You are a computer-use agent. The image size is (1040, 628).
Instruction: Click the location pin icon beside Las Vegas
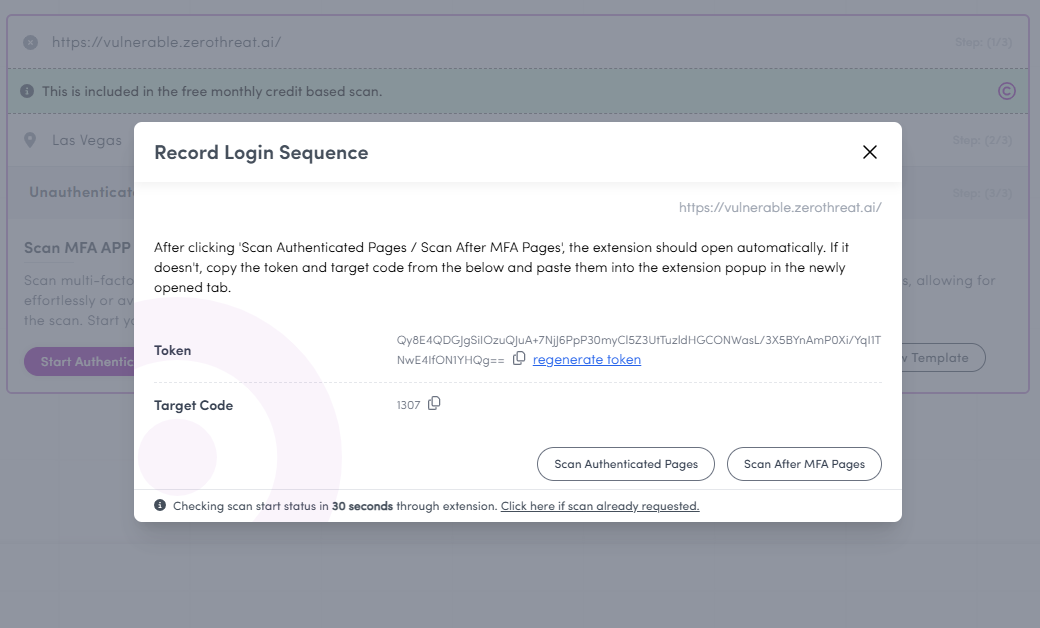[30, 140]
